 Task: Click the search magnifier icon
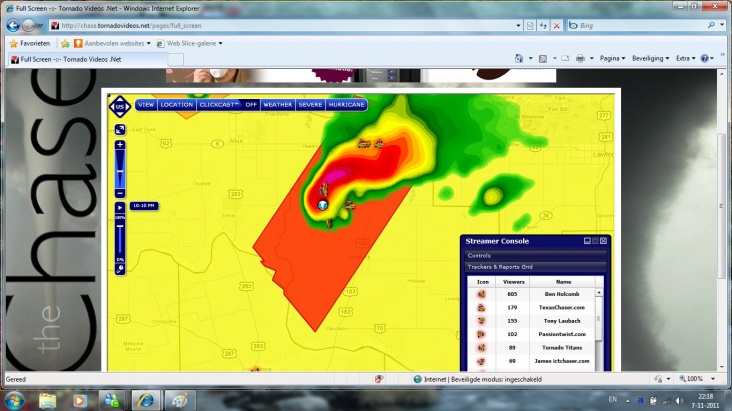point(711,25)
